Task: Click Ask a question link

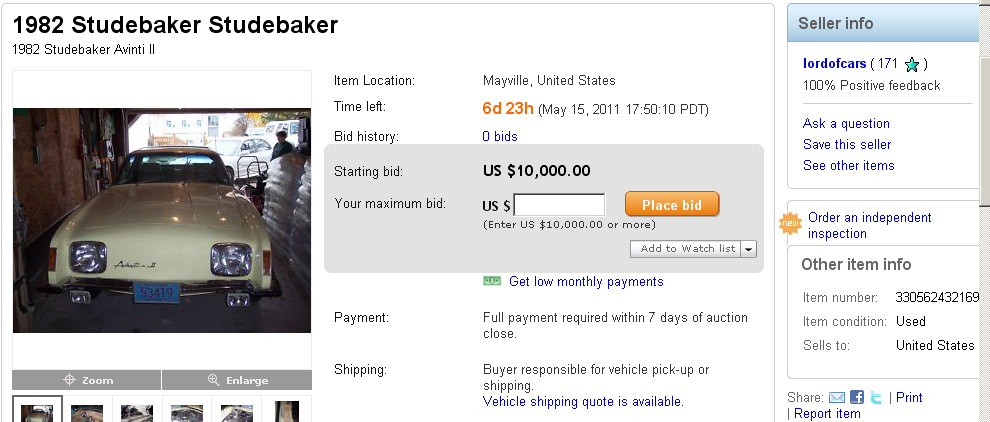Action: (846, 124)
